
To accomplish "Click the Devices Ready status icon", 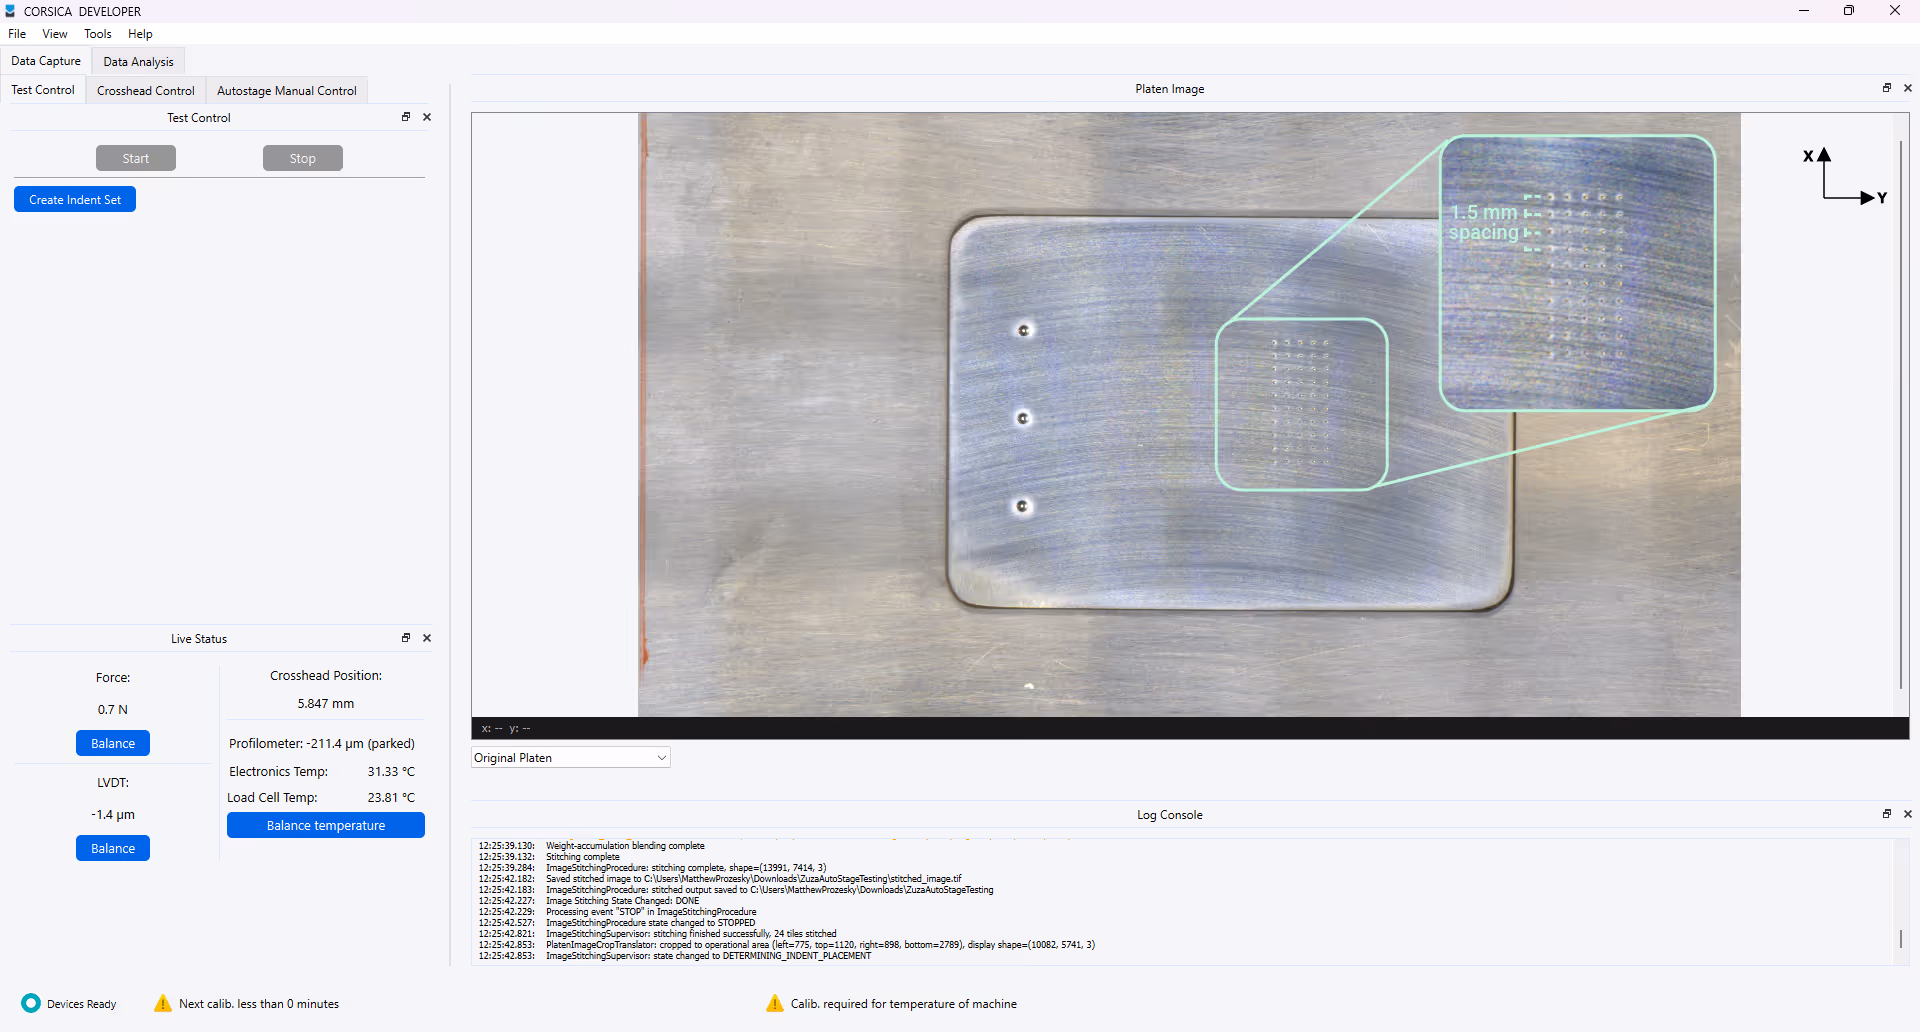I will click(31, 1003).
